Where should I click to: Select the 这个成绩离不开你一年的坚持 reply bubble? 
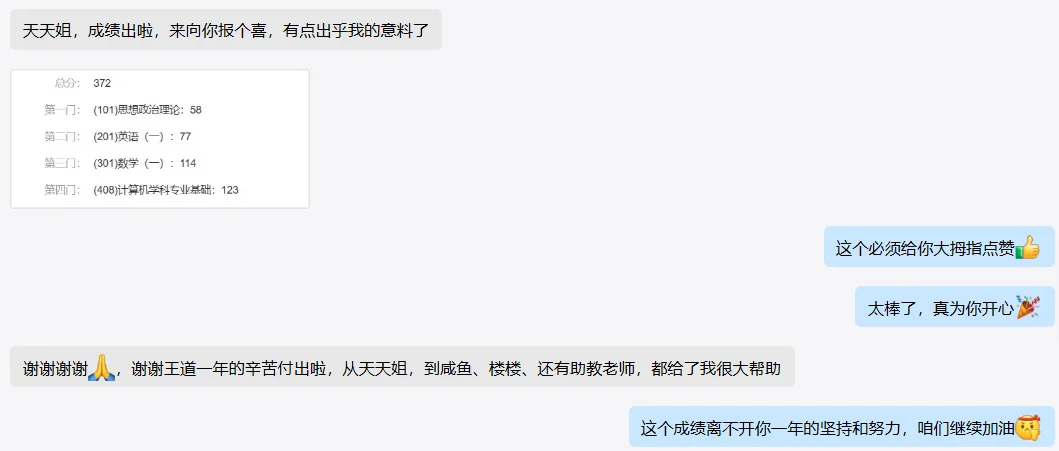pyautogui.click(x=842, y=427)
